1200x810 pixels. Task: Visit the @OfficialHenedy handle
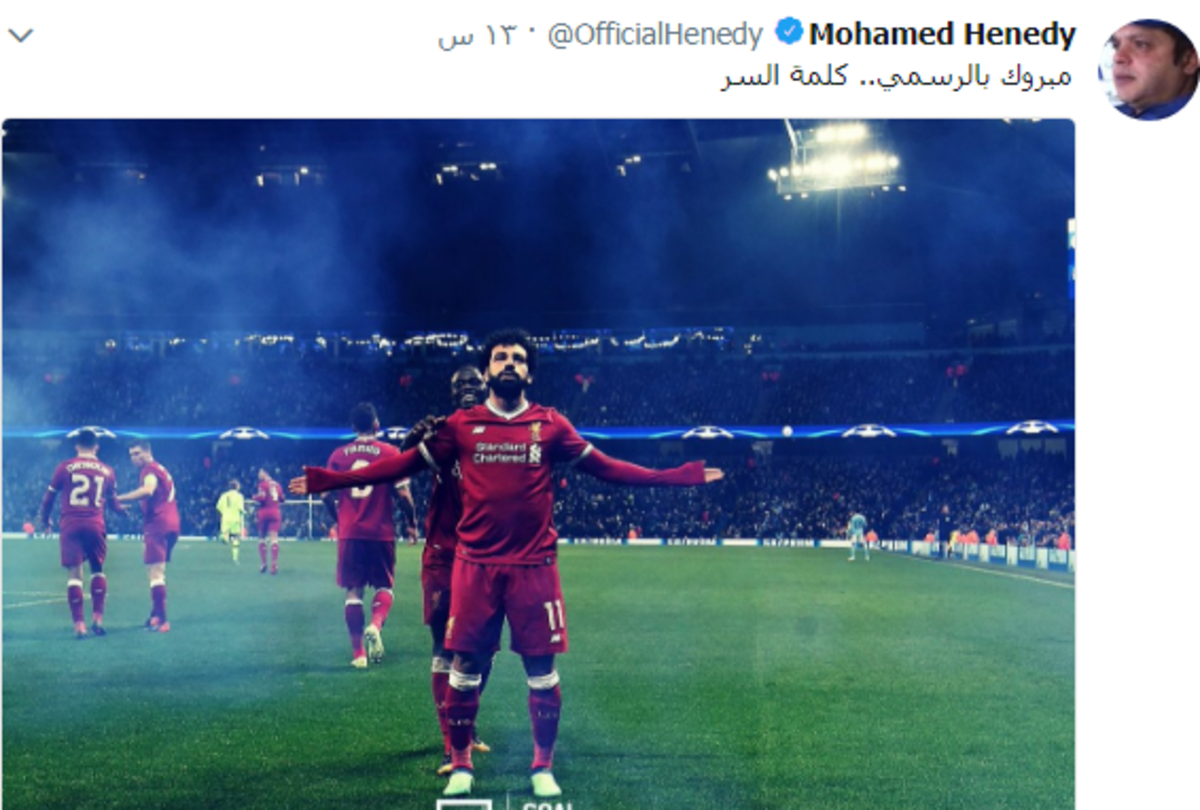tap(656, 35)
